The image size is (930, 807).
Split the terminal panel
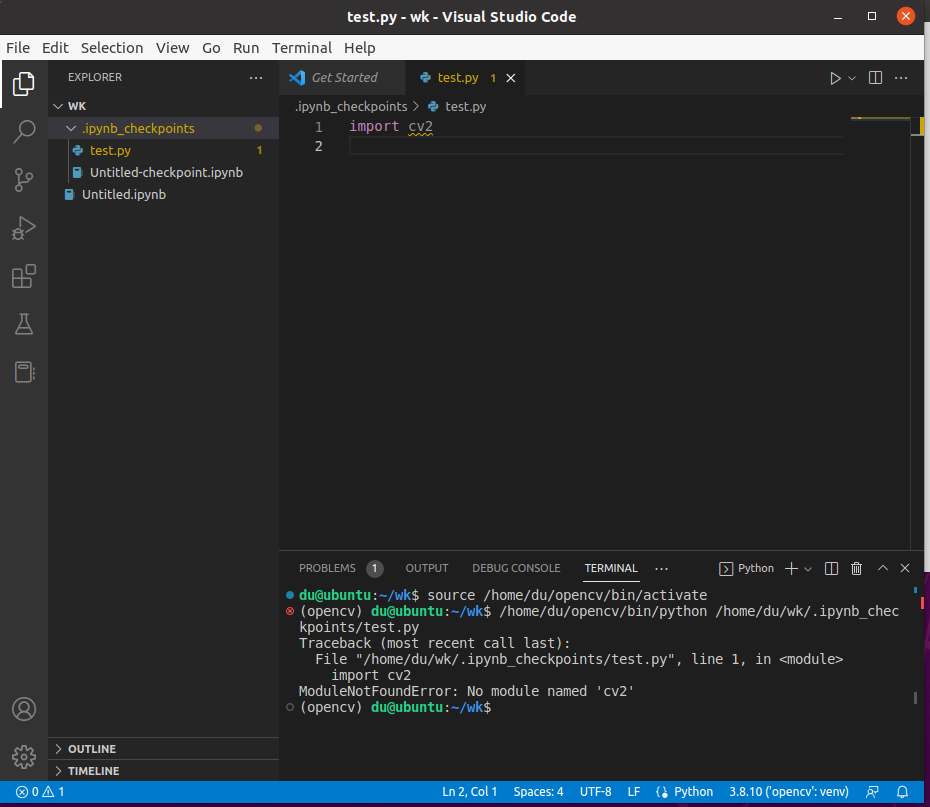(x=832, y=569)
